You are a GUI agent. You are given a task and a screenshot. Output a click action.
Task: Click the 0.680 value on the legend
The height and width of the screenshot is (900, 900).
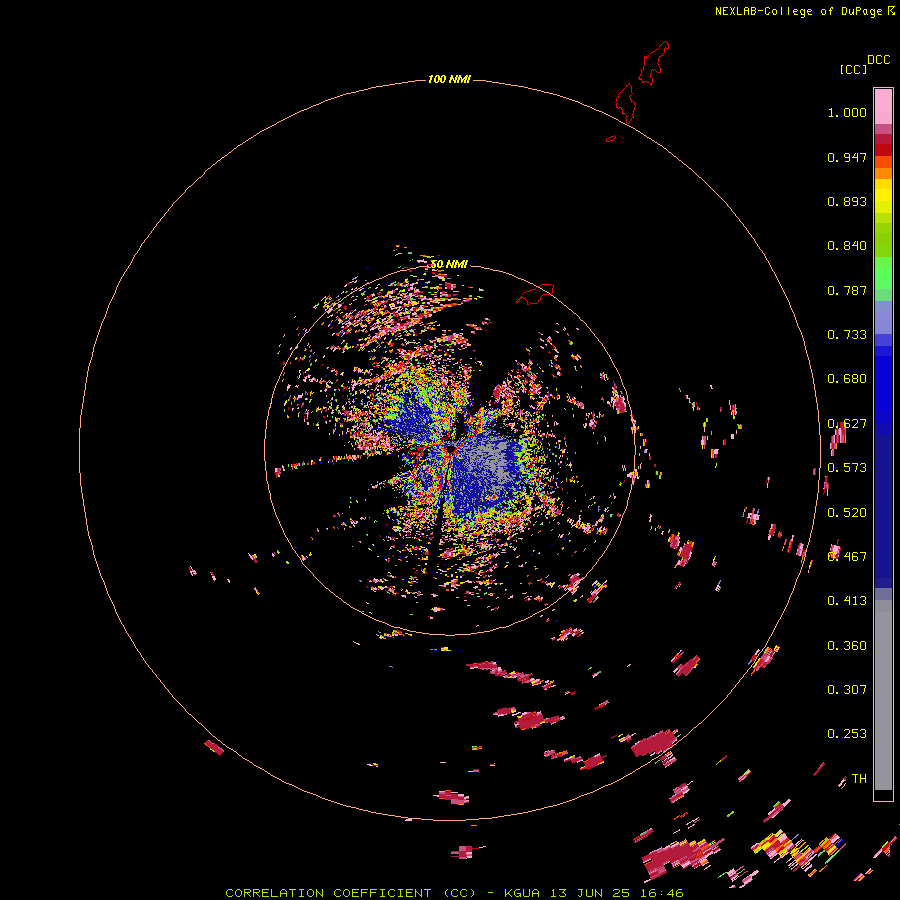(x=847, y=379)
